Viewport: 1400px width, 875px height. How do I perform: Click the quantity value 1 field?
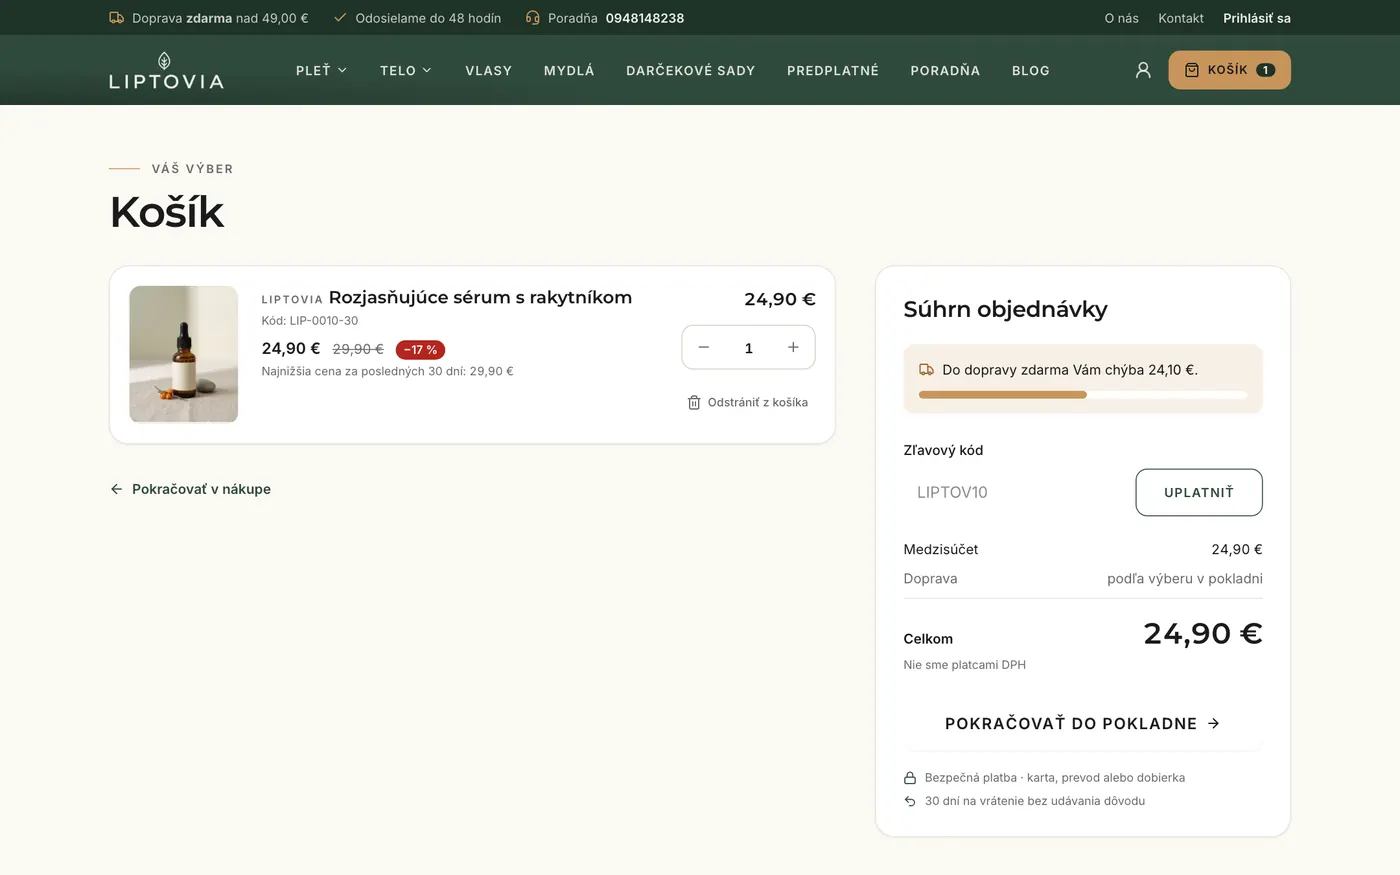click(x=748, y=348)
